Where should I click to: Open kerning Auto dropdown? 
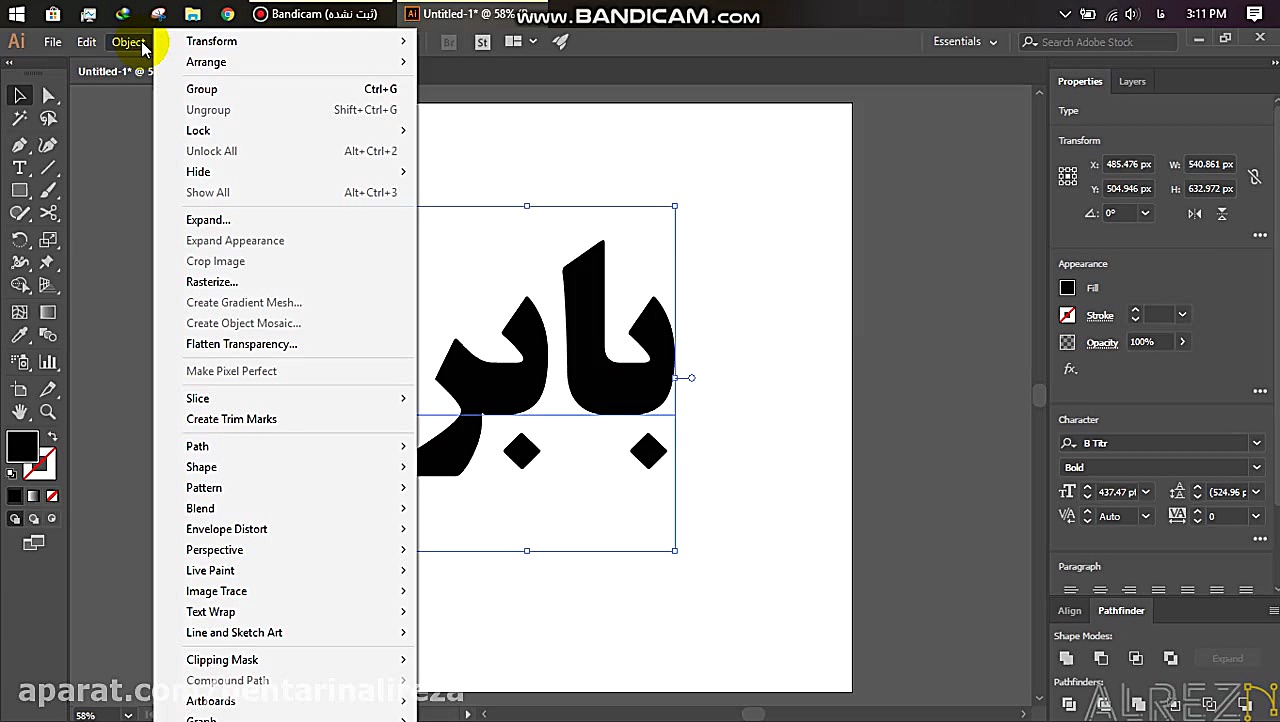[1145, 516]
